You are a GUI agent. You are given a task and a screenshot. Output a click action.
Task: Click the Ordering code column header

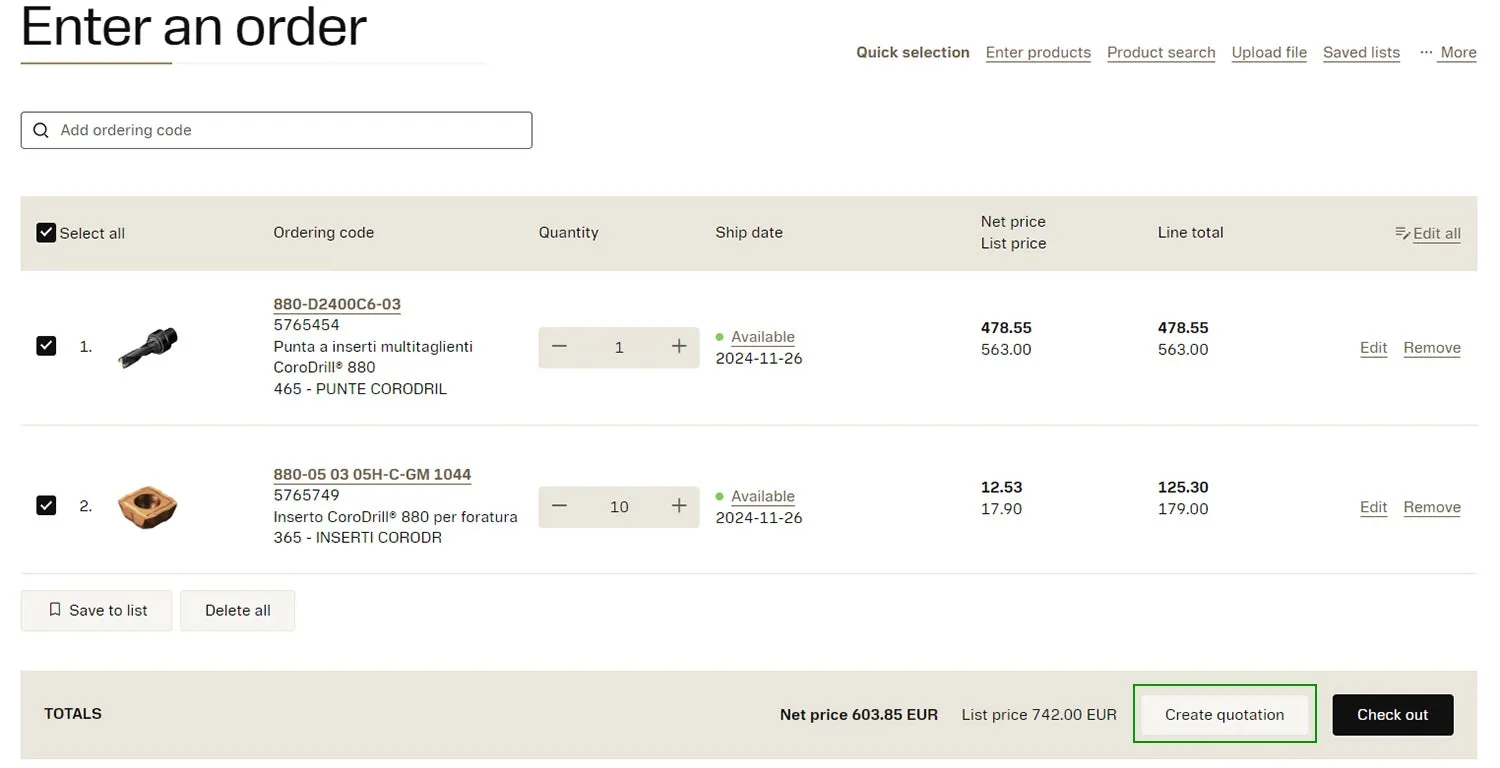[323, 232]
